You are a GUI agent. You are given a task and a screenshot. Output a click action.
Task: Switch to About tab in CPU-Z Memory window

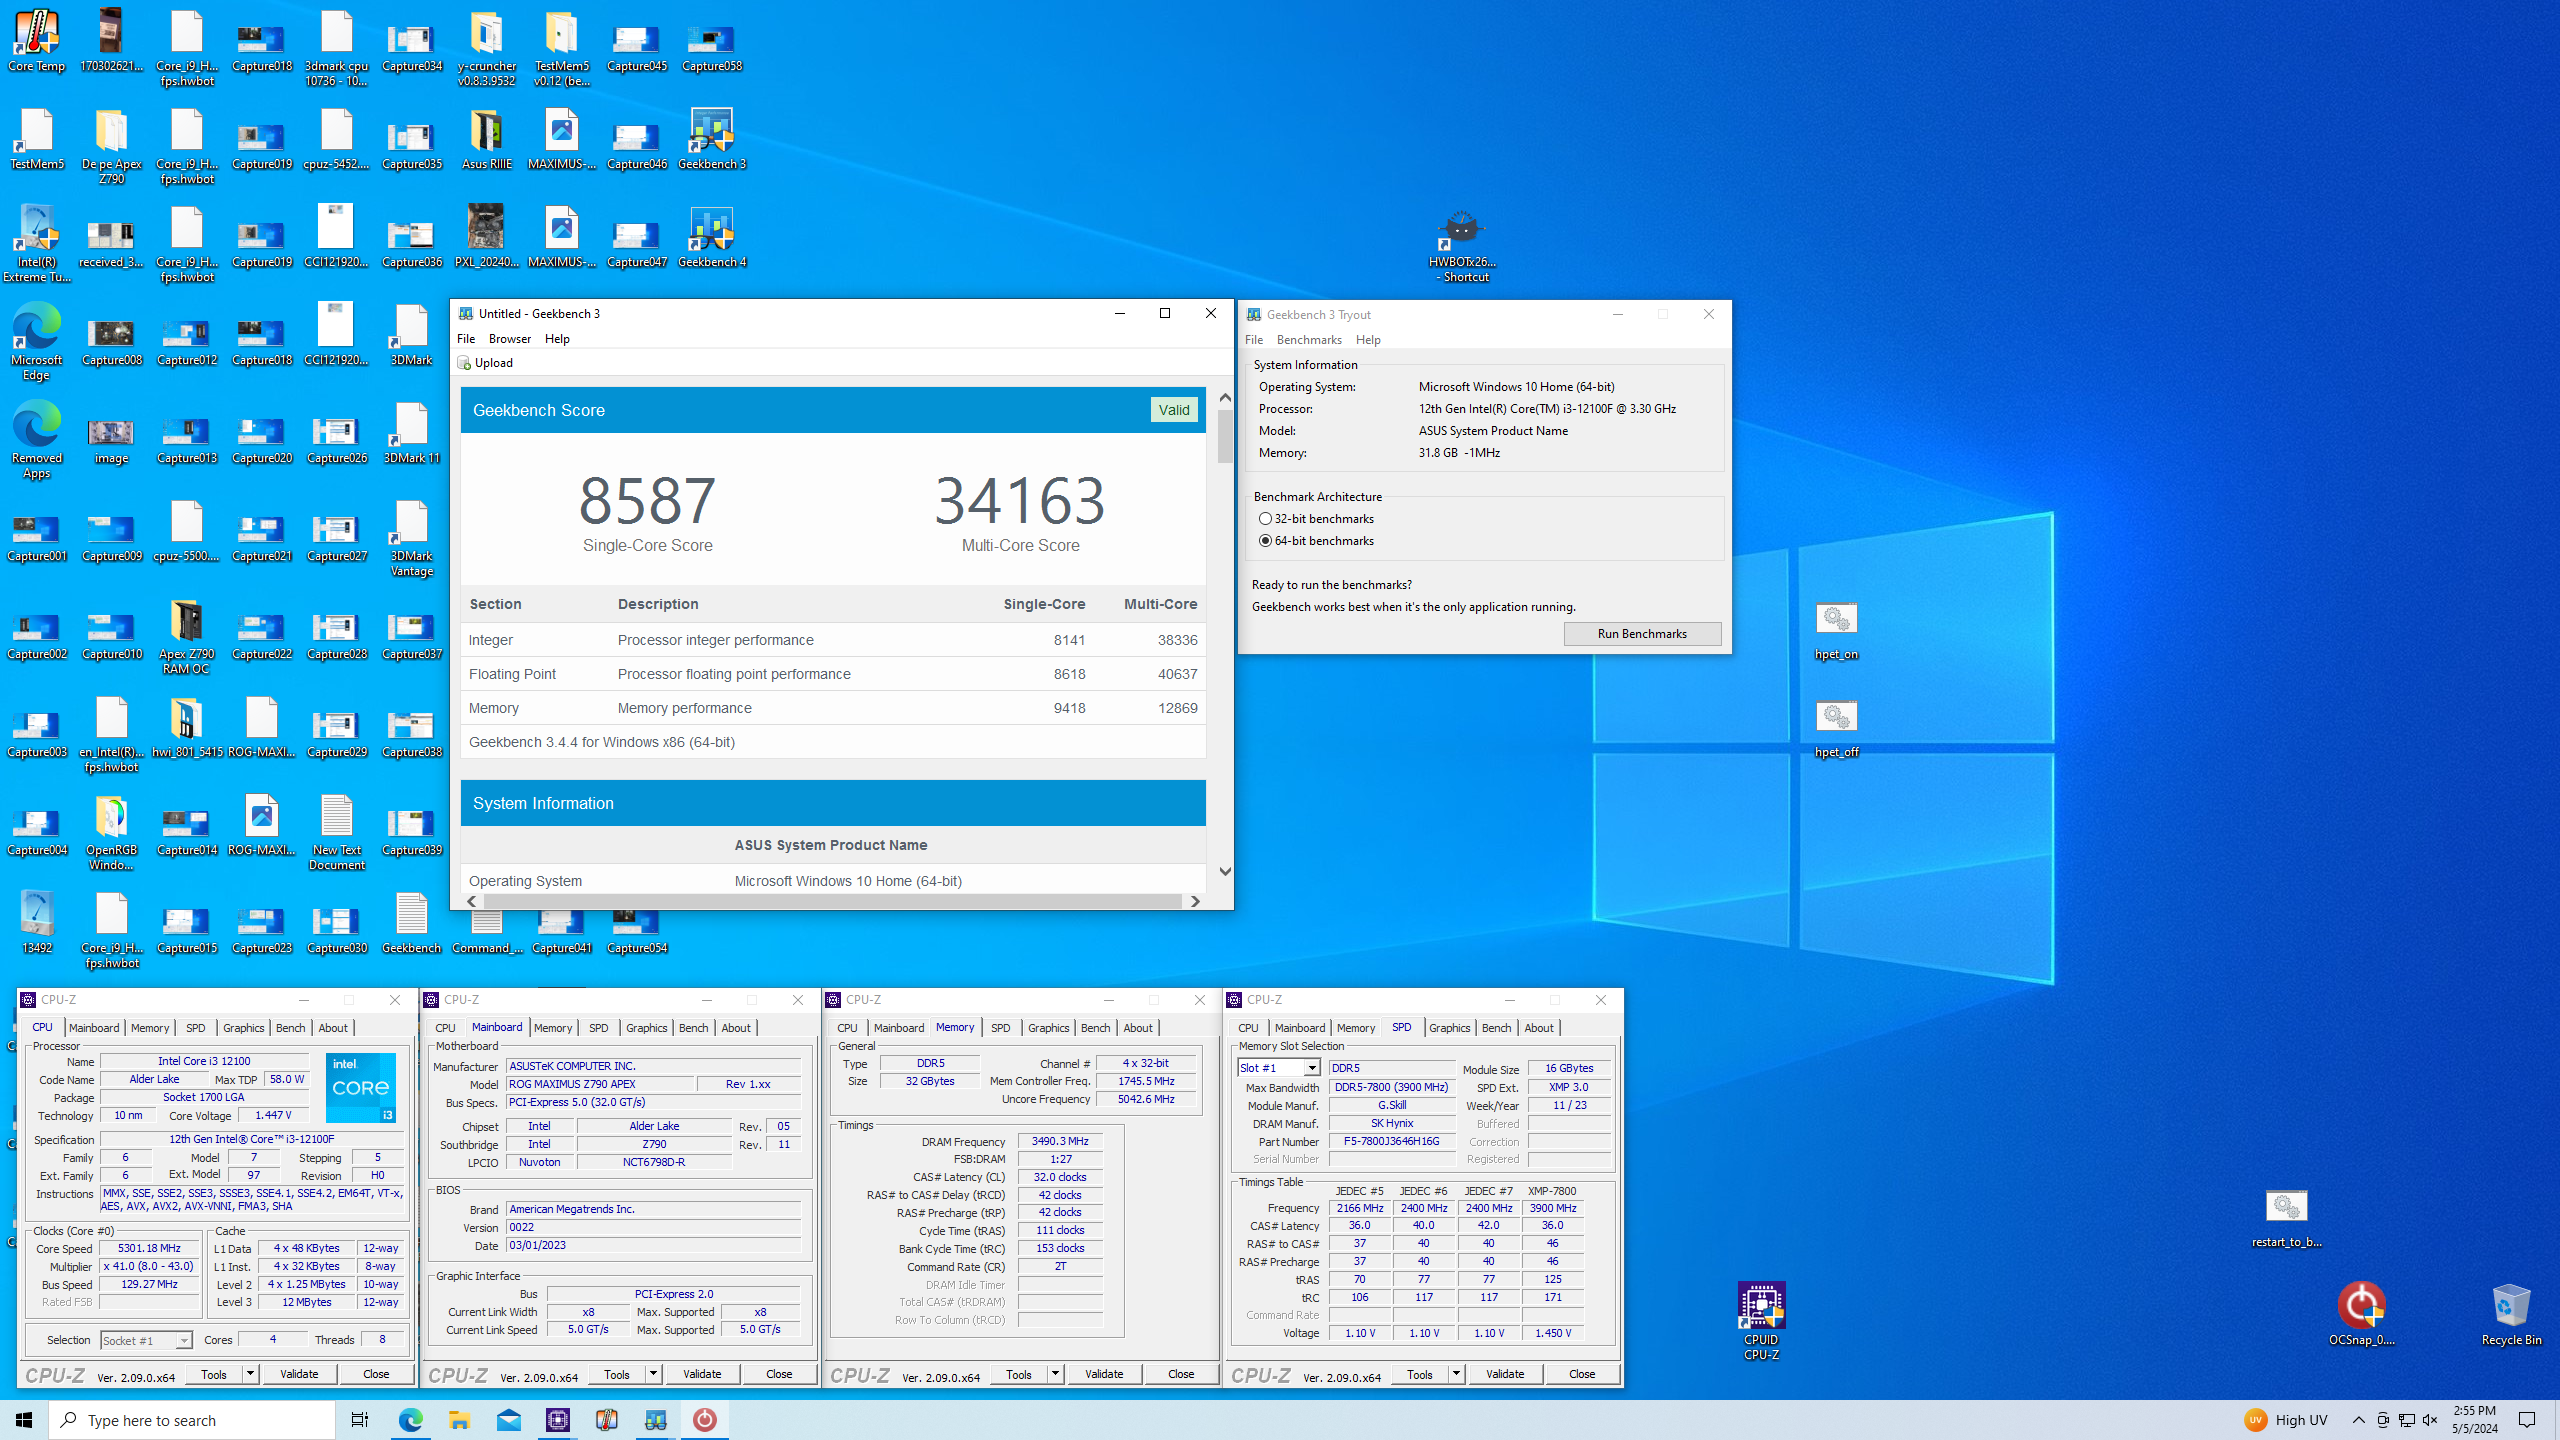click(1137, 1028)
